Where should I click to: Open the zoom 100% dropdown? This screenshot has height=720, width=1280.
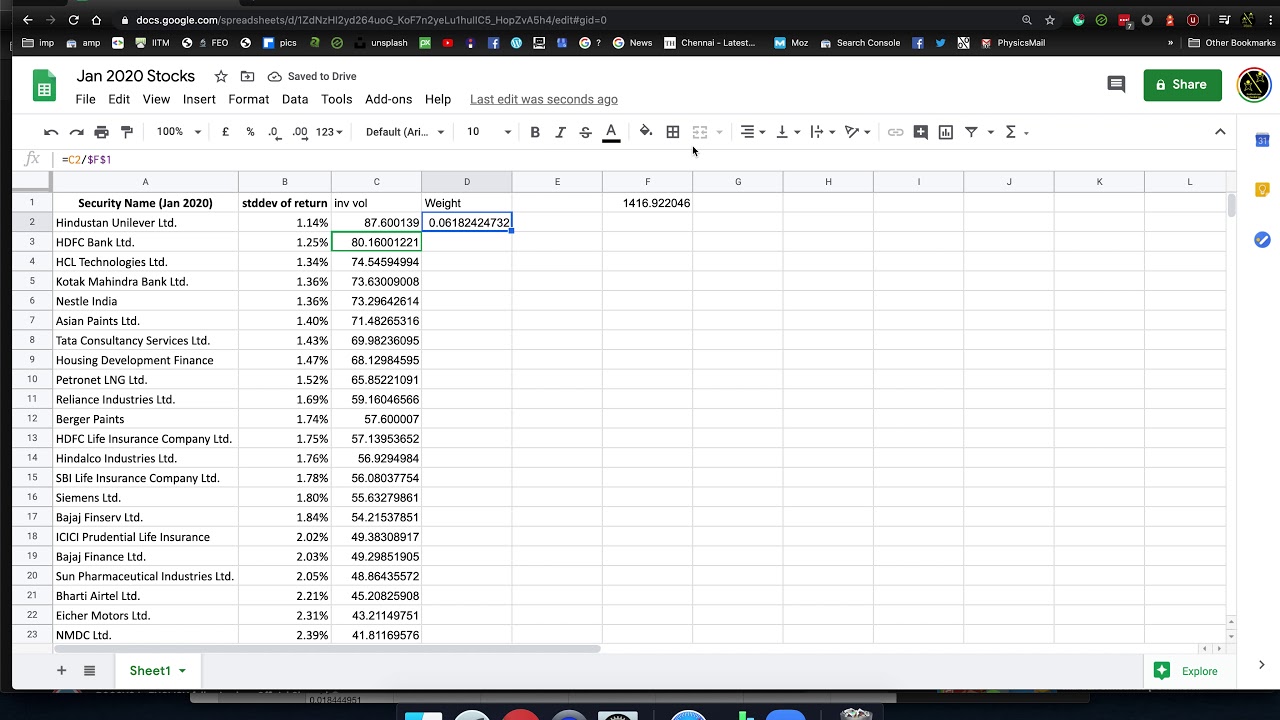coord(178,132)
